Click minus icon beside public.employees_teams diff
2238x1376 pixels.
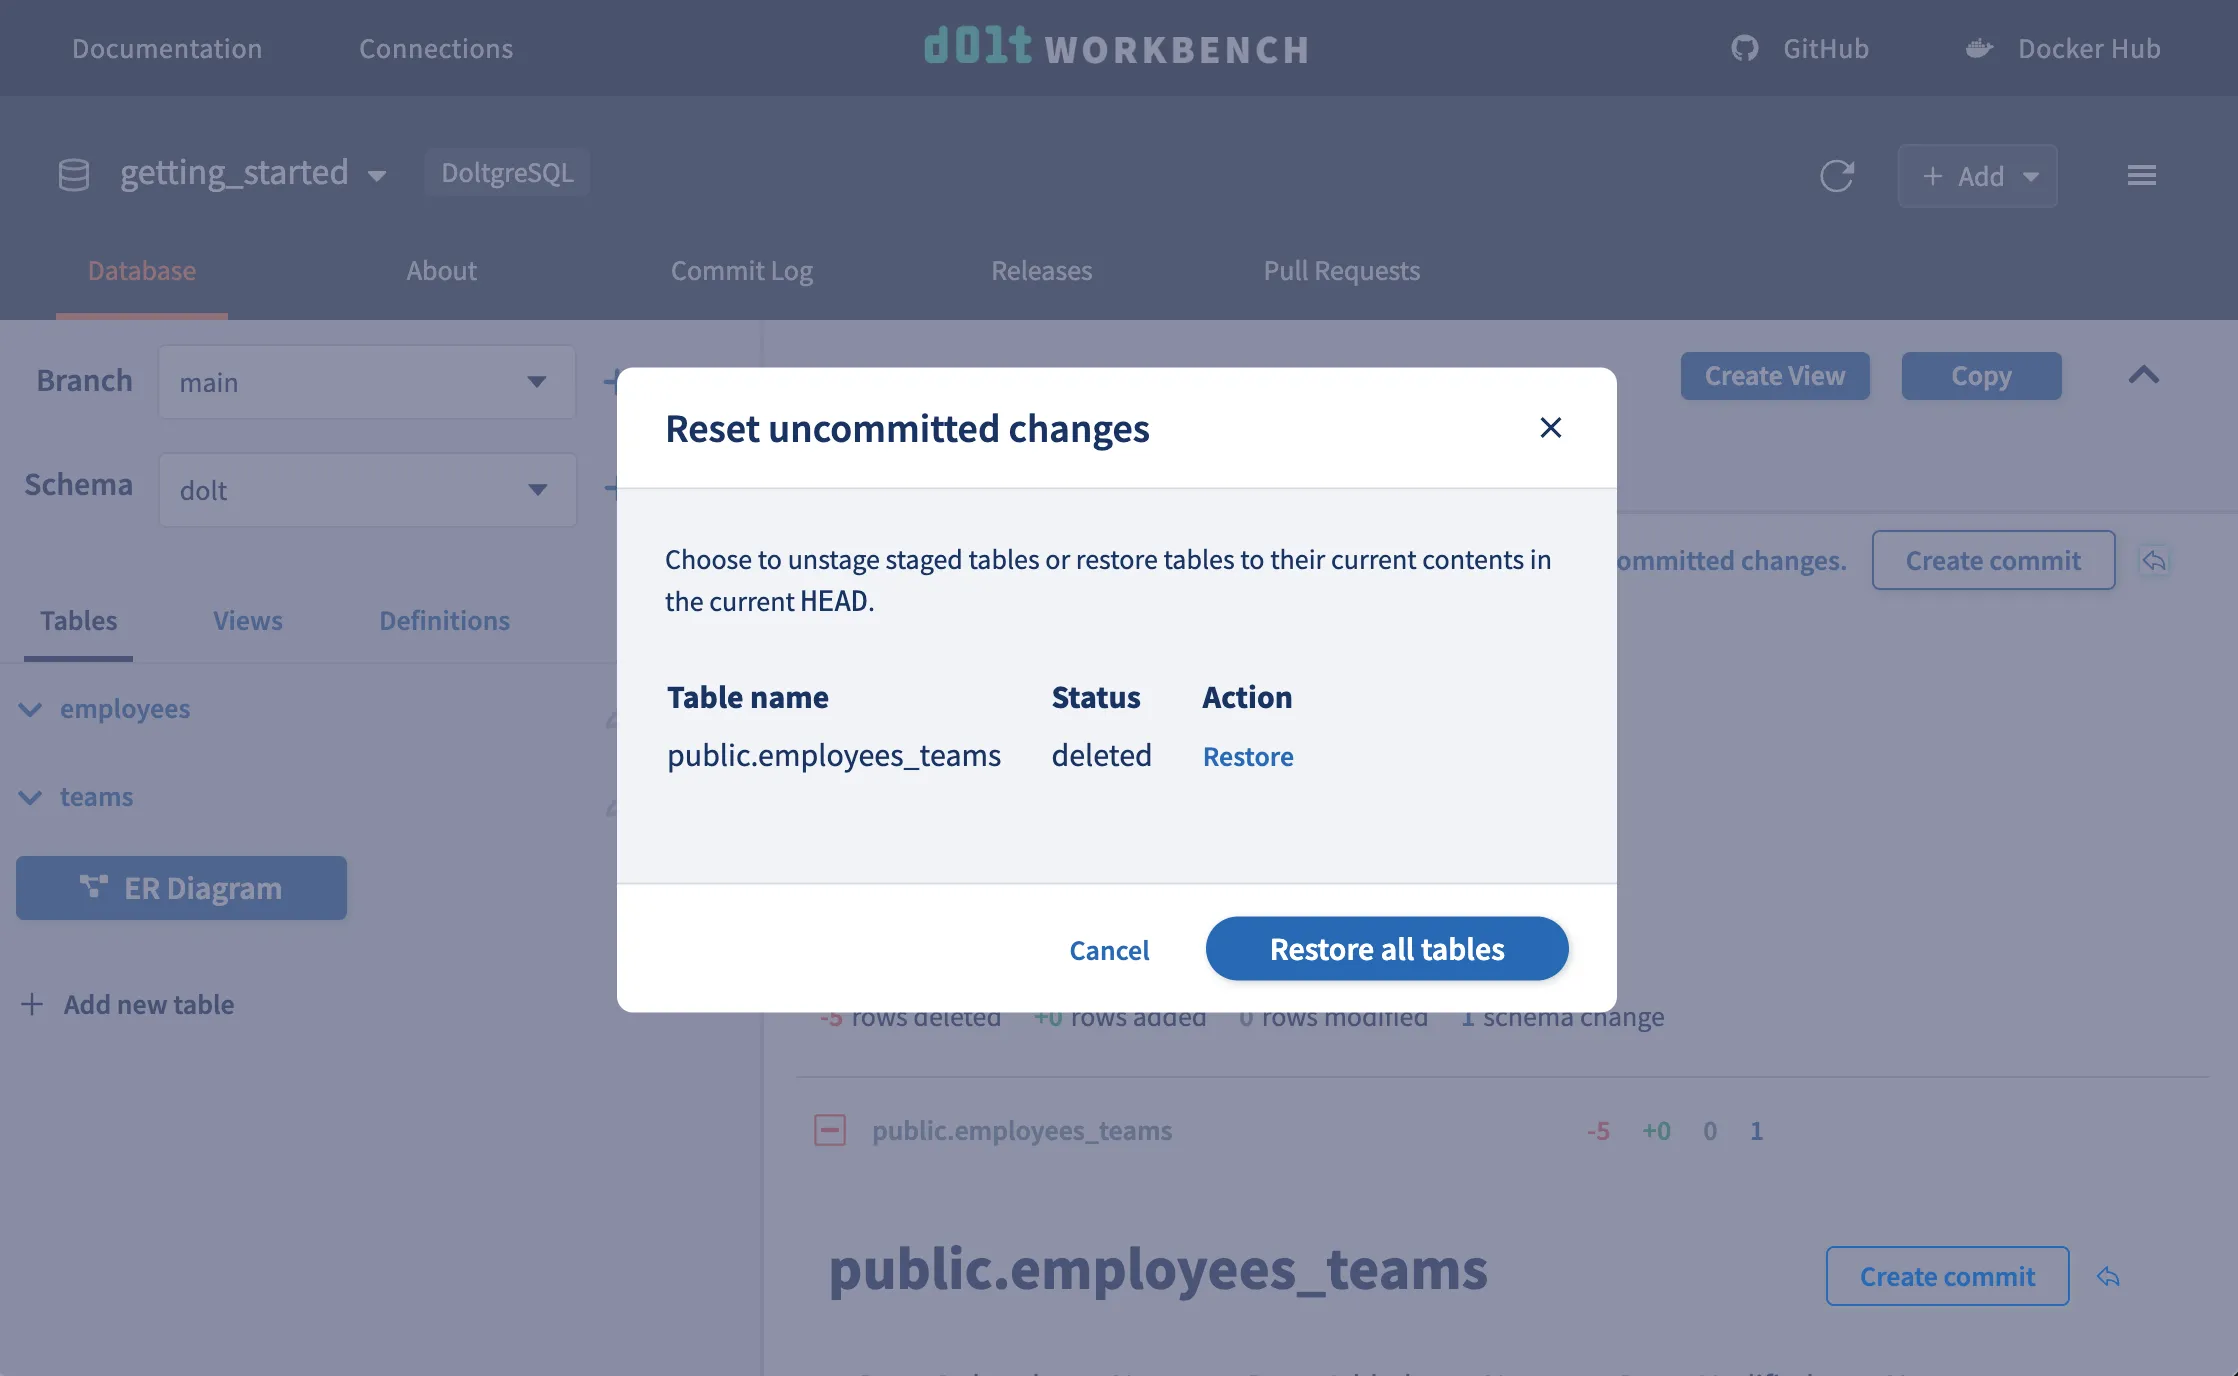tap(830, 1131)
